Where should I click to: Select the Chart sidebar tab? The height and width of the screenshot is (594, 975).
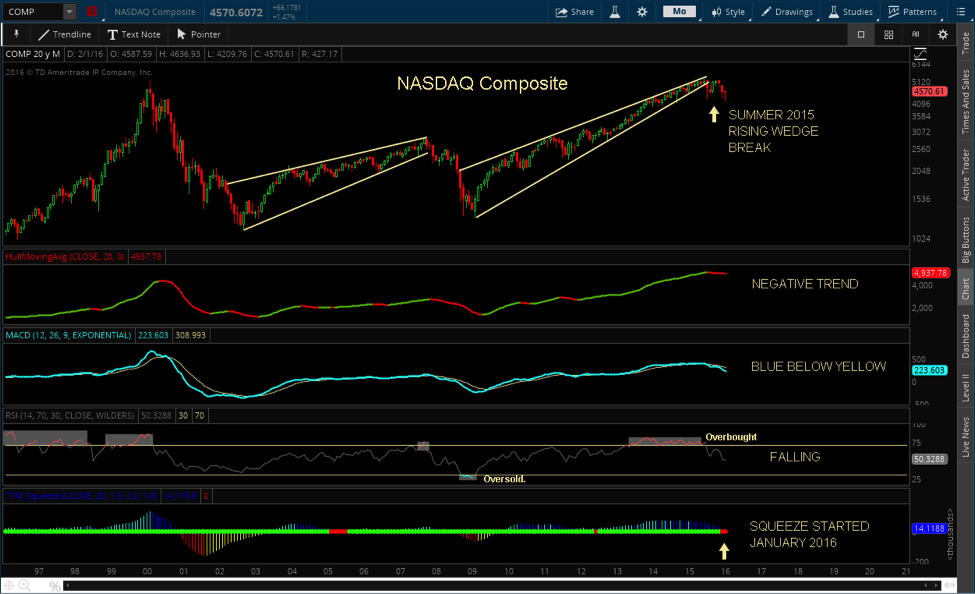(x=966, y=289)
